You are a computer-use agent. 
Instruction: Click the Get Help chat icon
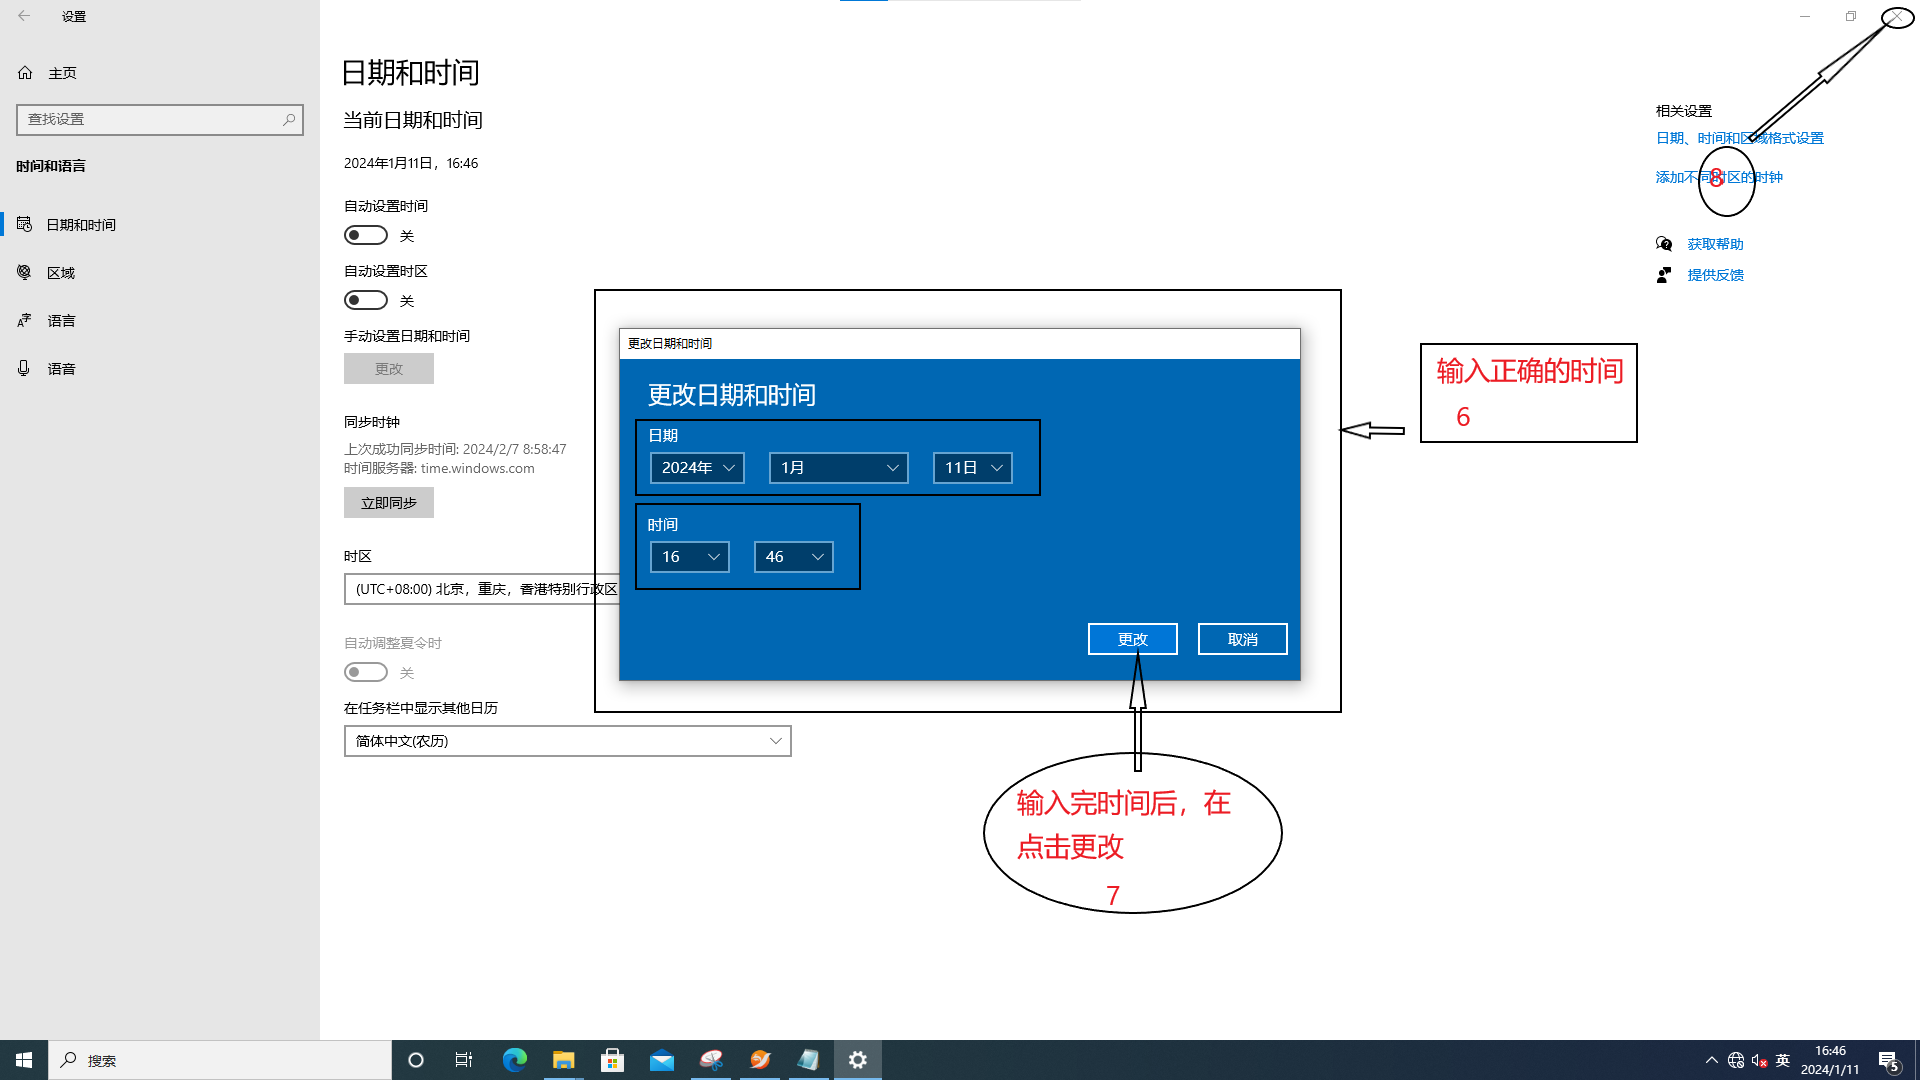[1664, 244]
